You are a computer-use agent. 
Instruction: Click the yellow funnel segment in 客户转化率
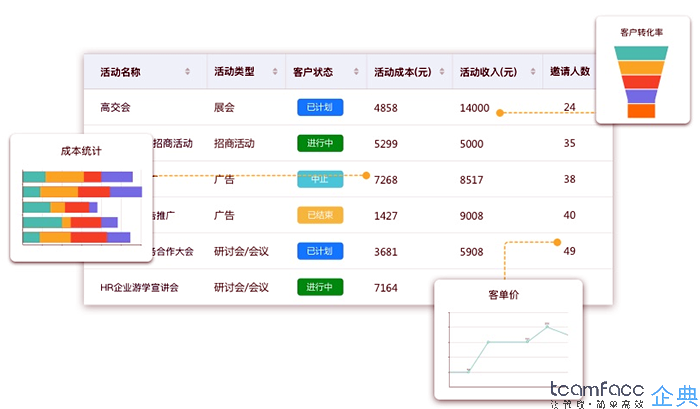pyautogui.click(x=641, y=67)
